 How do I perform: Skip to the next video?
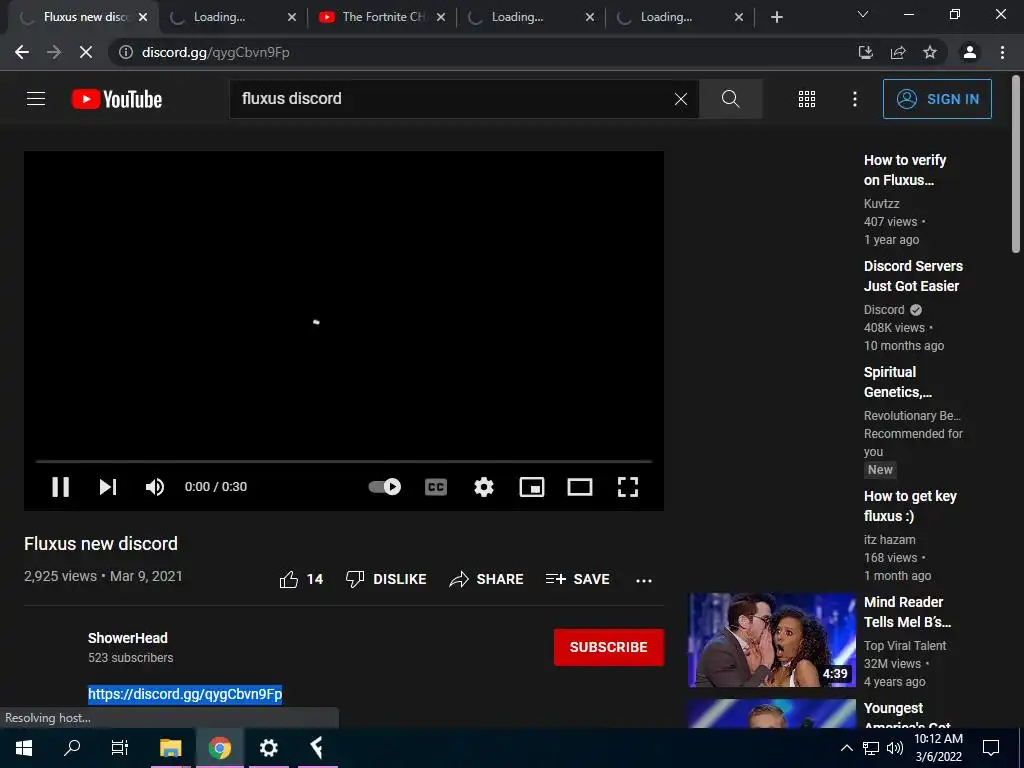pos(108,487)
